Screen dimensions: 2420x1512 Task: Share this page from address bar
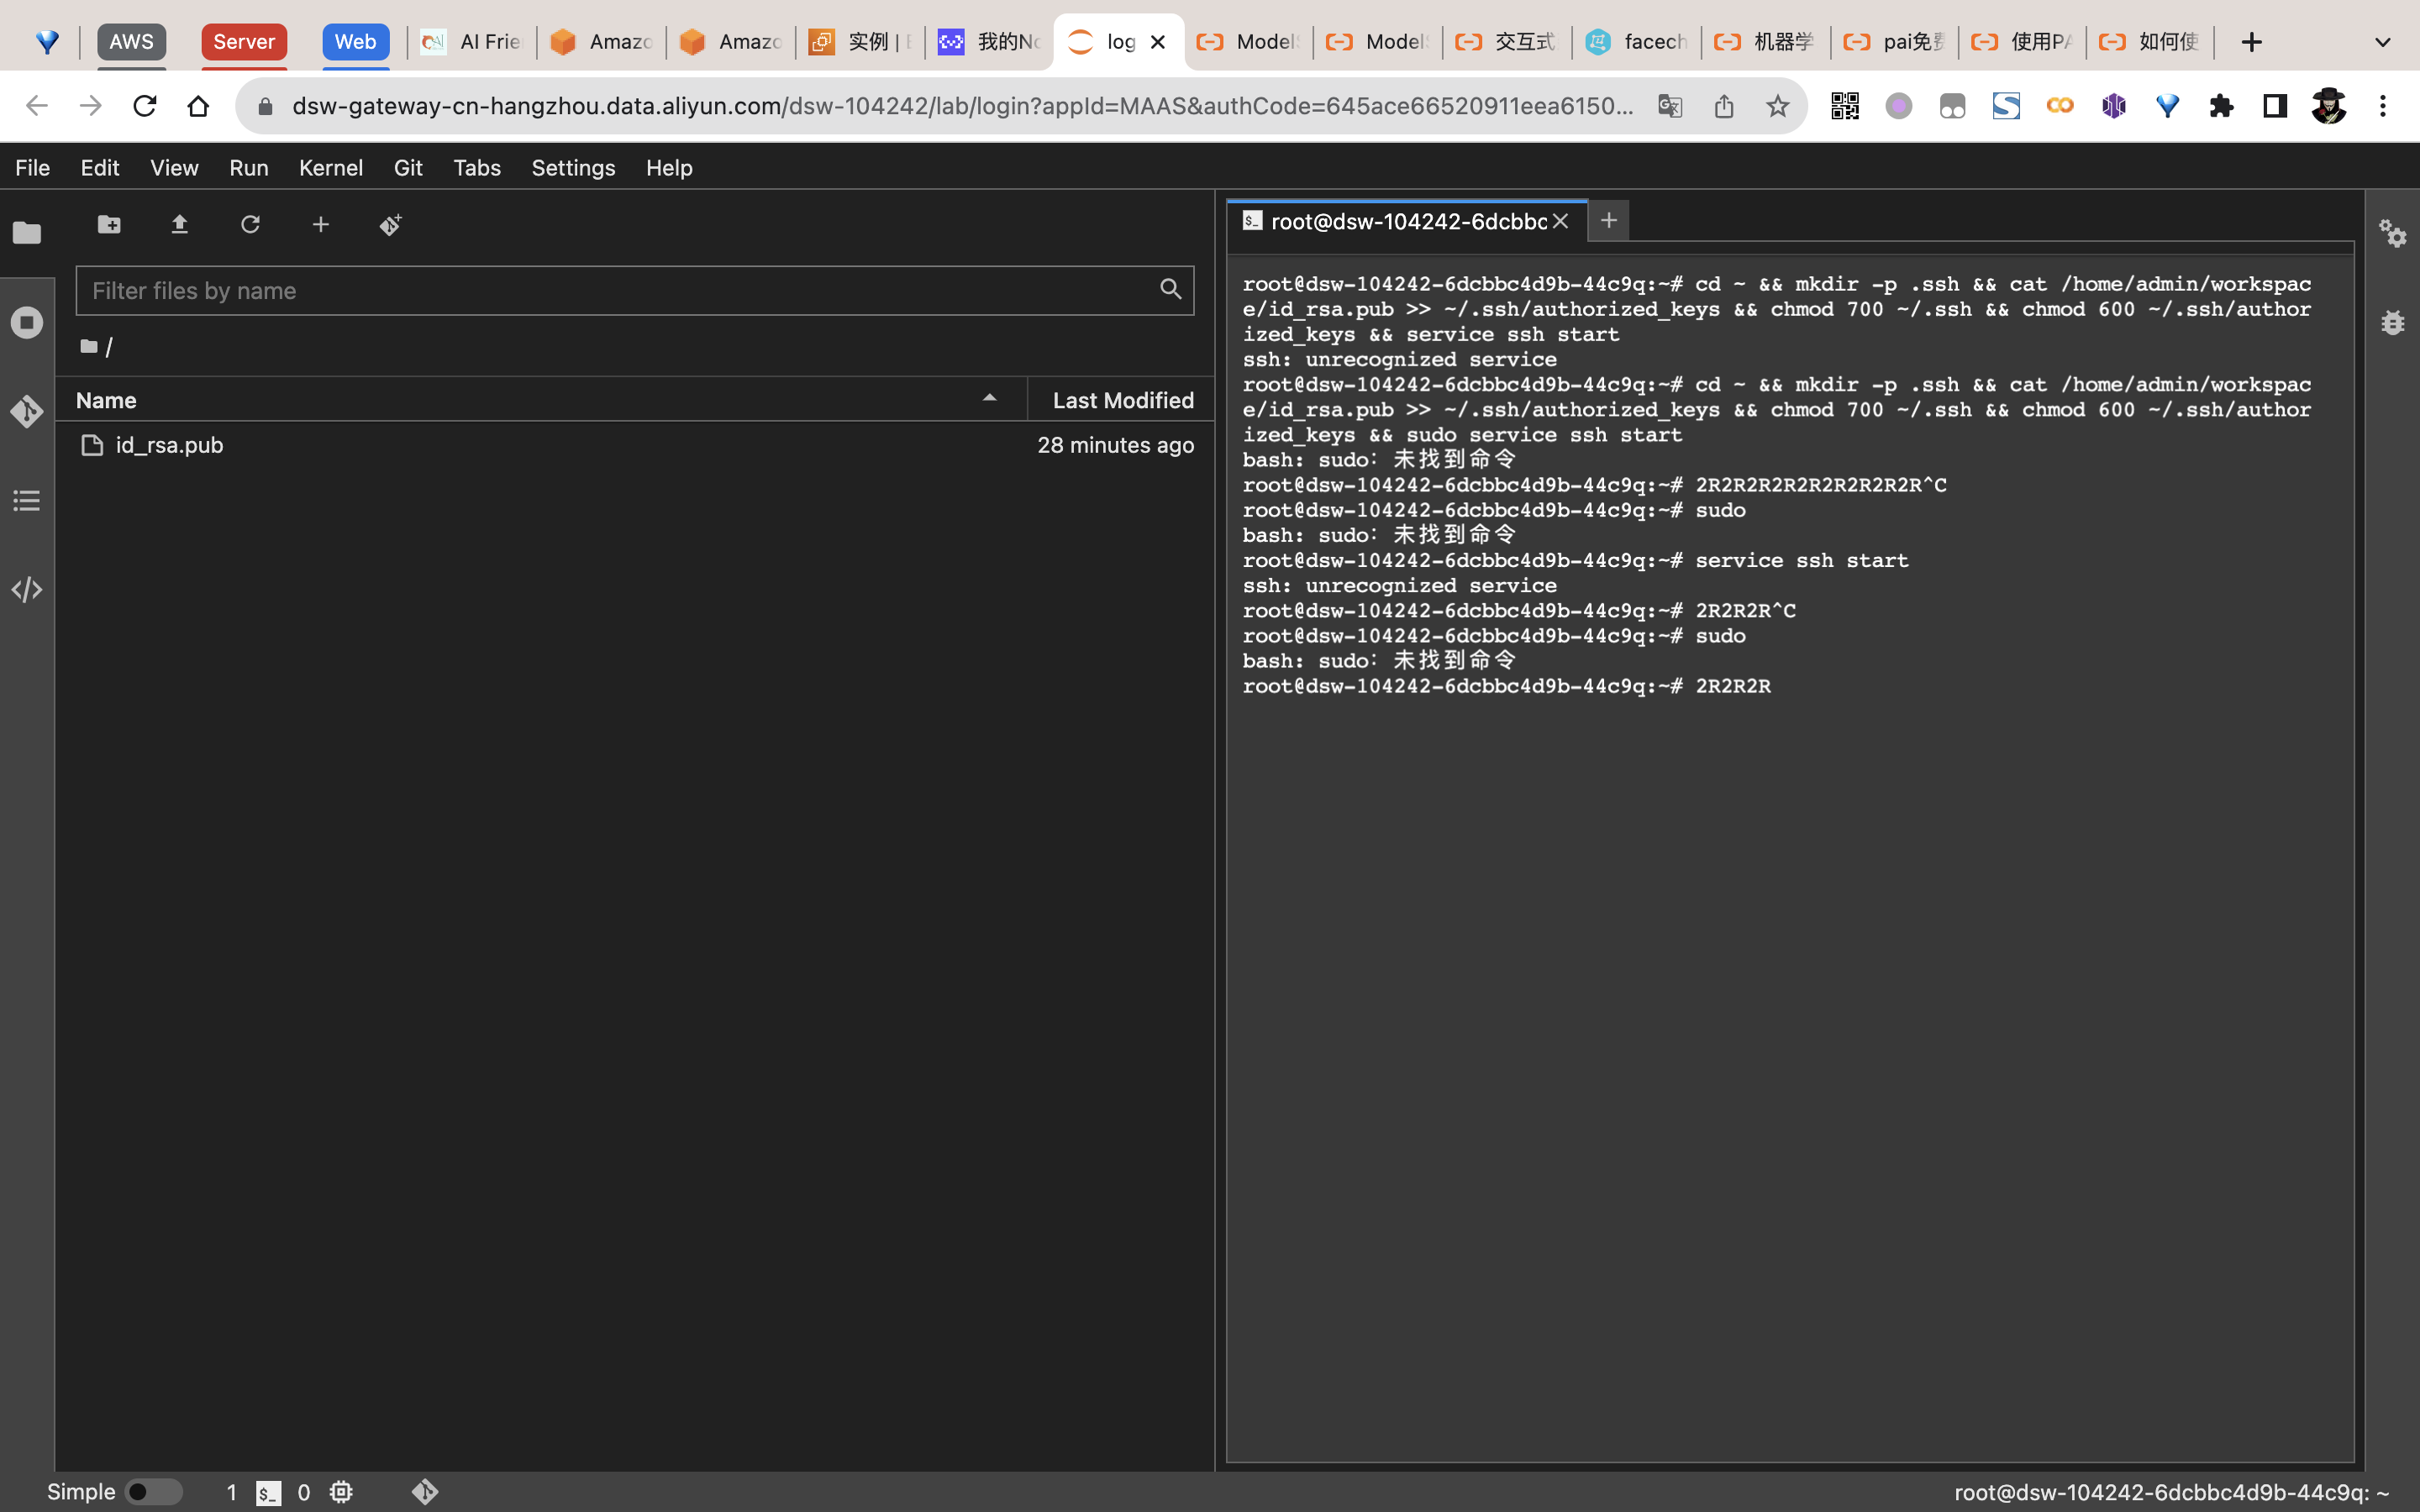point(1723,106)
